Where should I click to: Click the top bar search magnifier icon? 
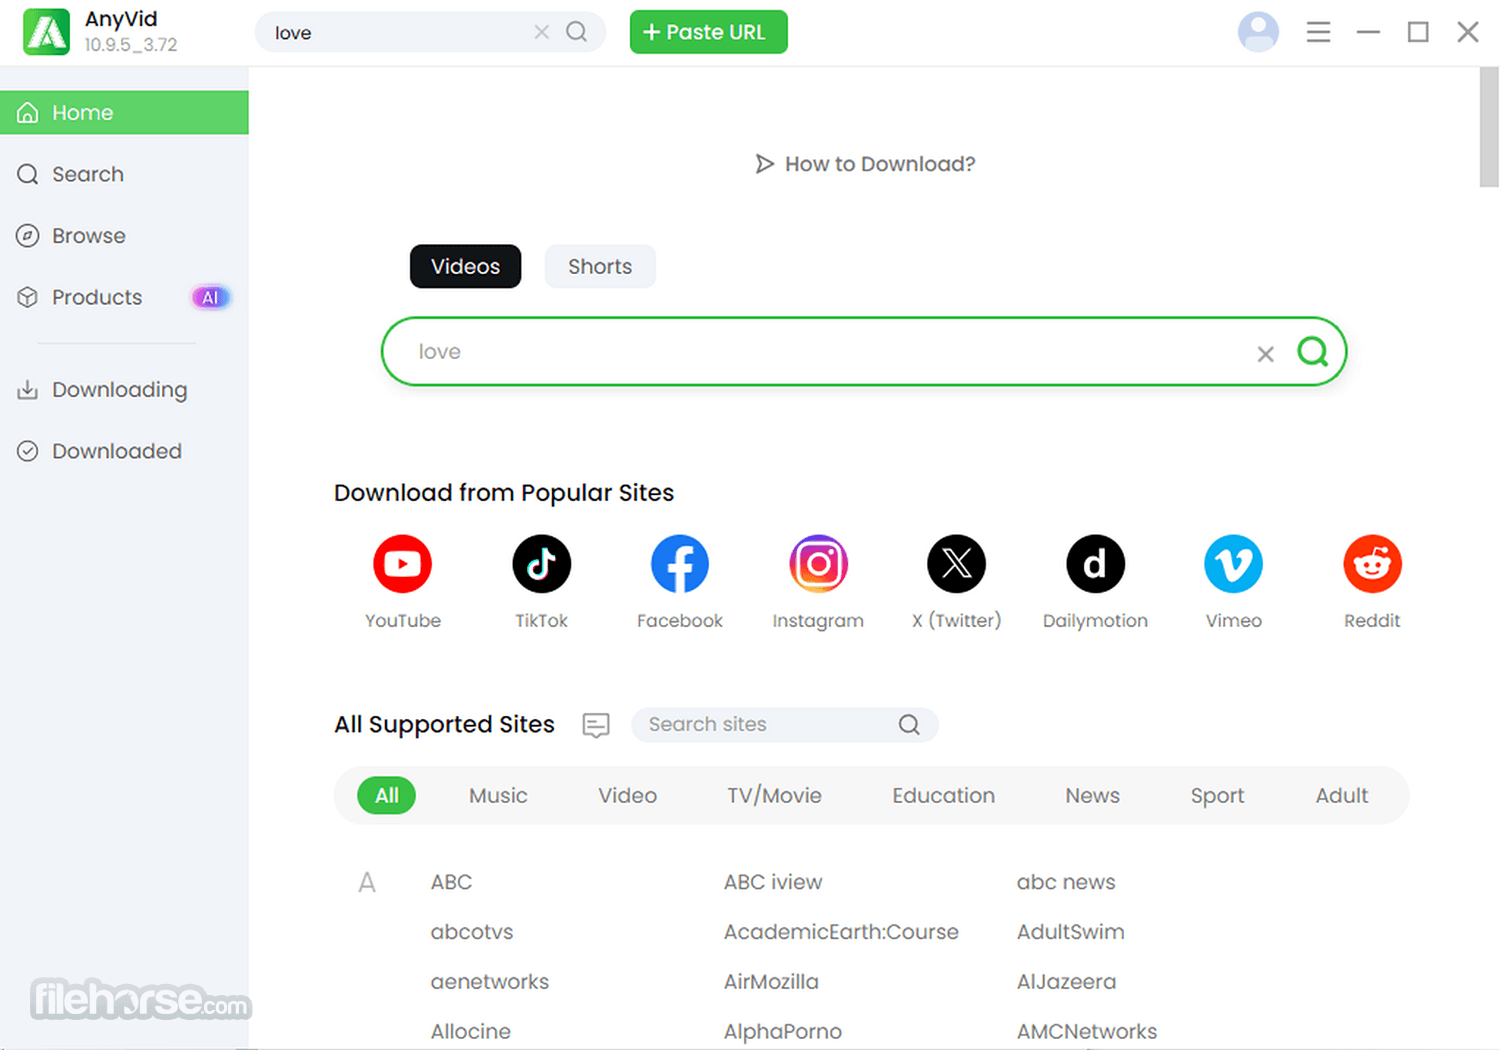click(577, 32)
